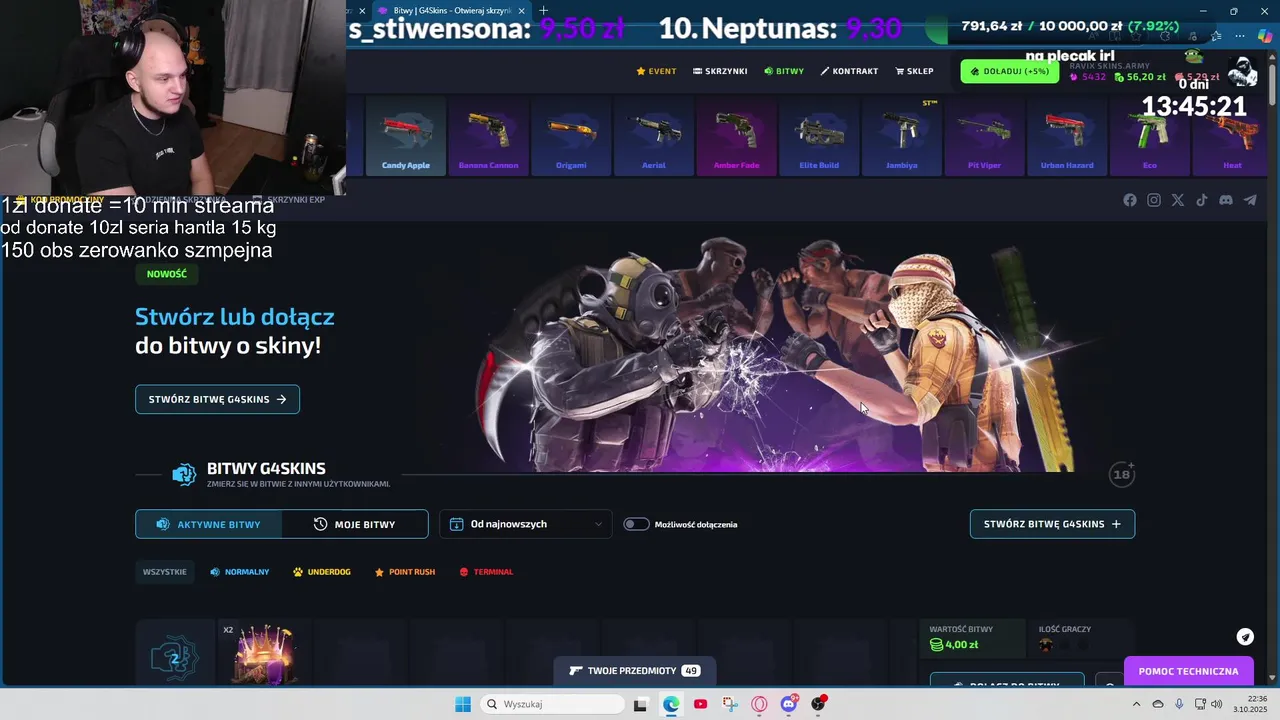Select the Aerial skin drop
The image size is (1280, 720).
pos(654,136)
